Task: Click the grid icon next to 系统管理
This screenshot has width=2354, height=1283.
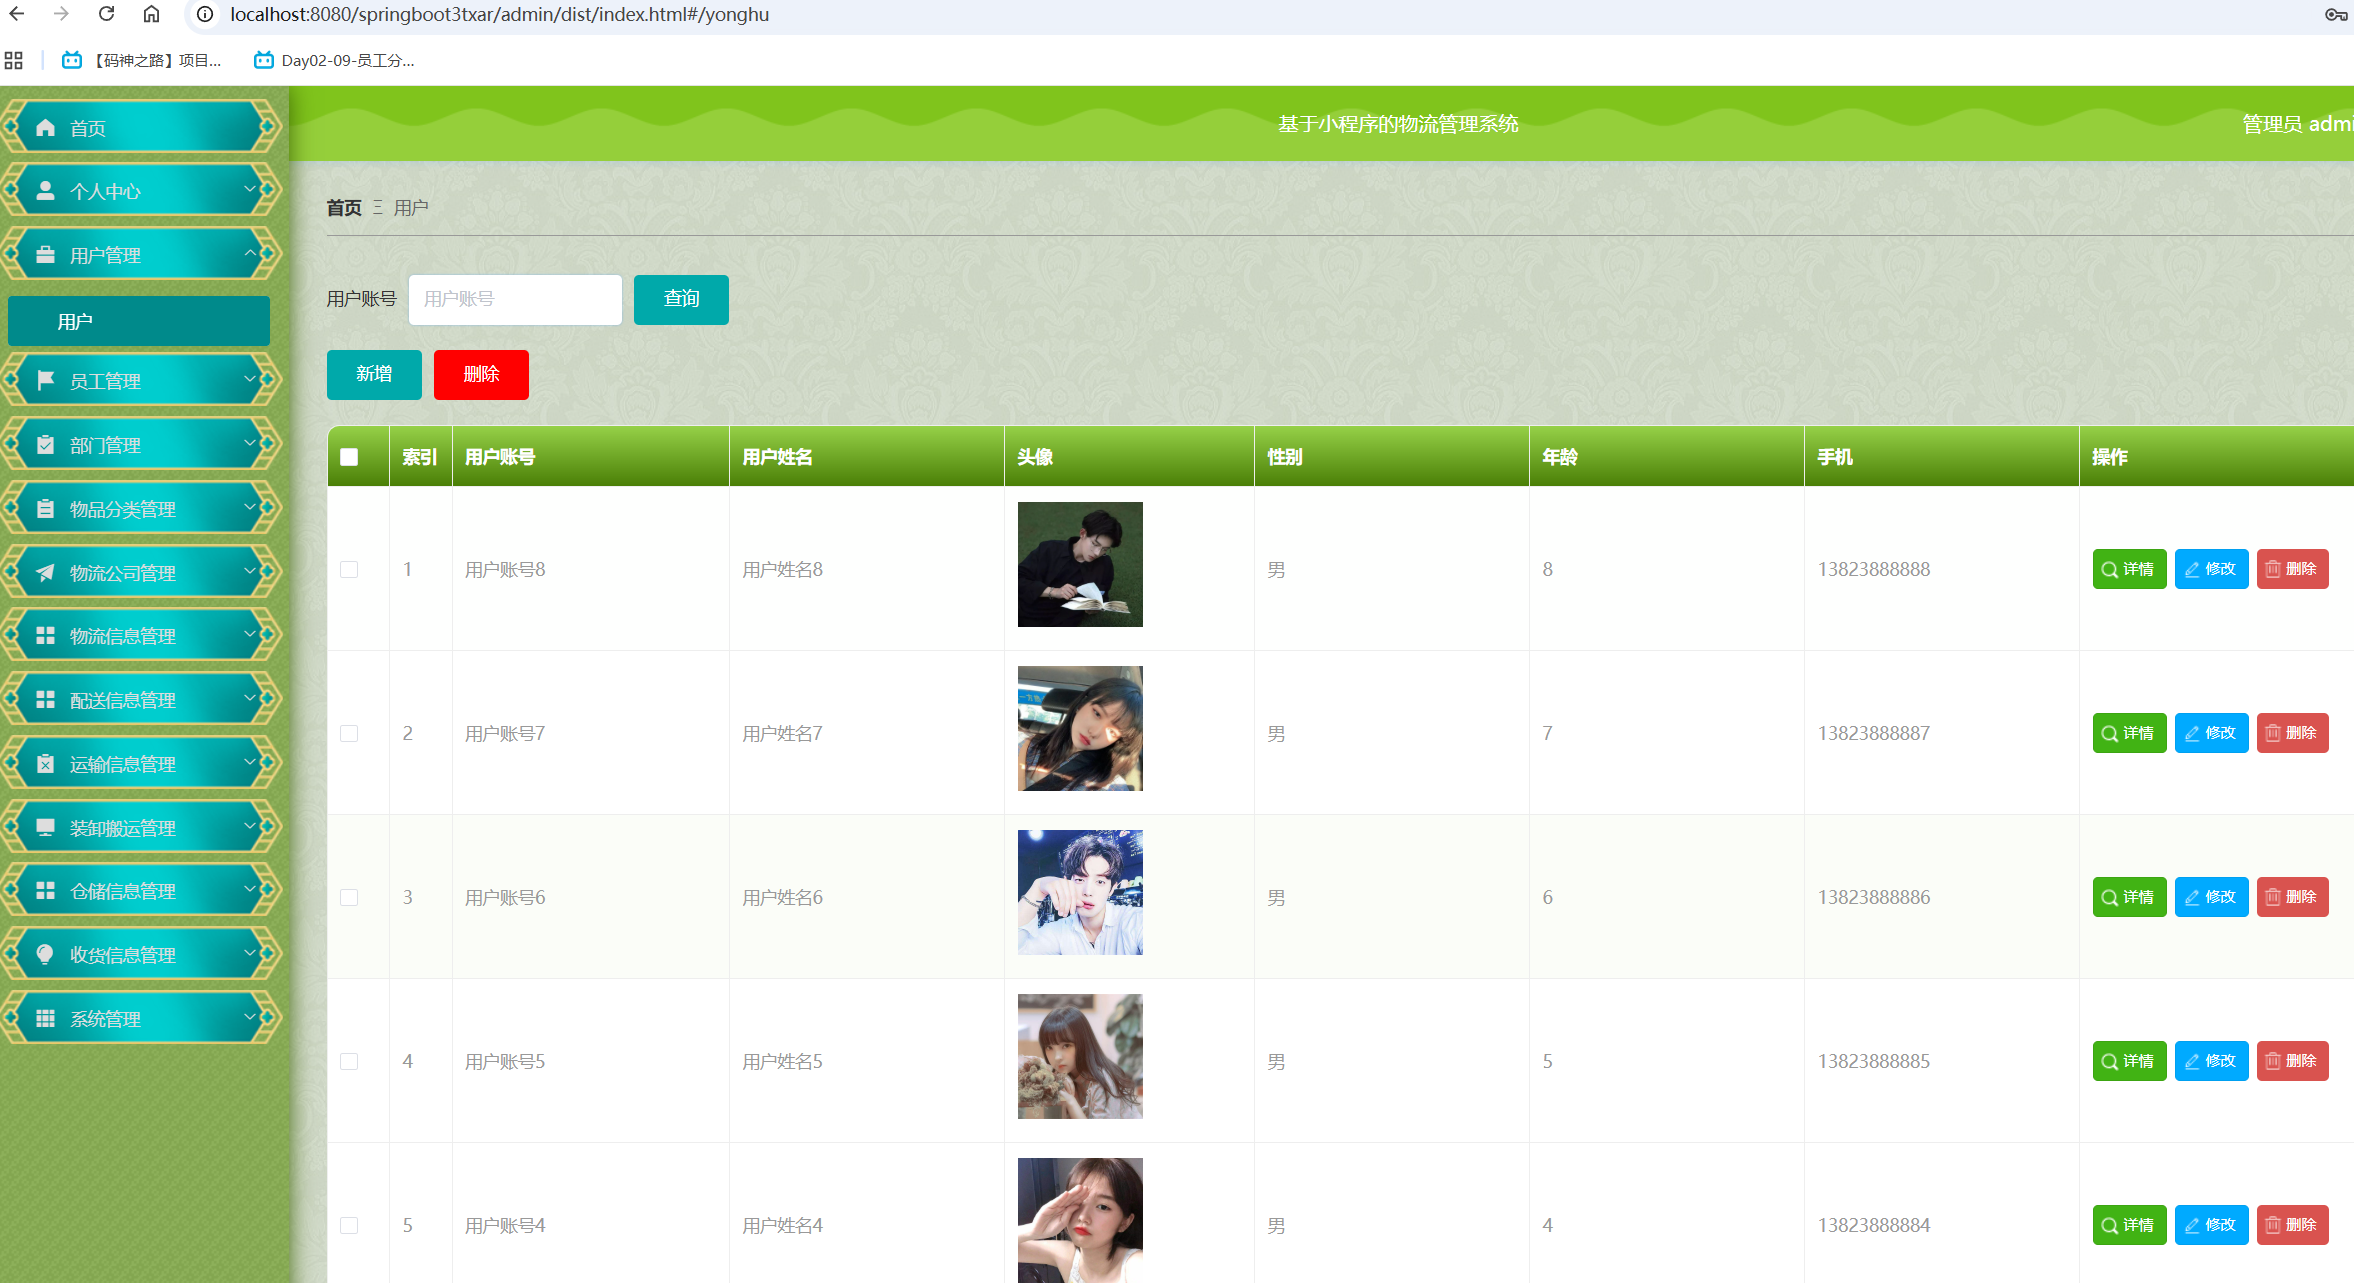Action: (45, 1019)
